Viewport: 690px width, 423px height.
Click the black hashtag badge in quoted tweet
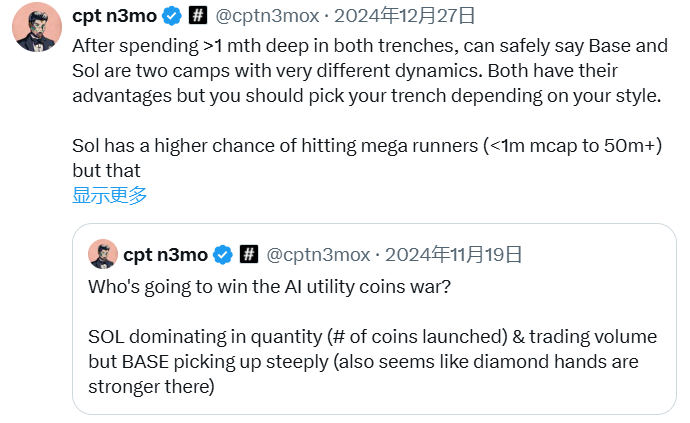(249, 255)
